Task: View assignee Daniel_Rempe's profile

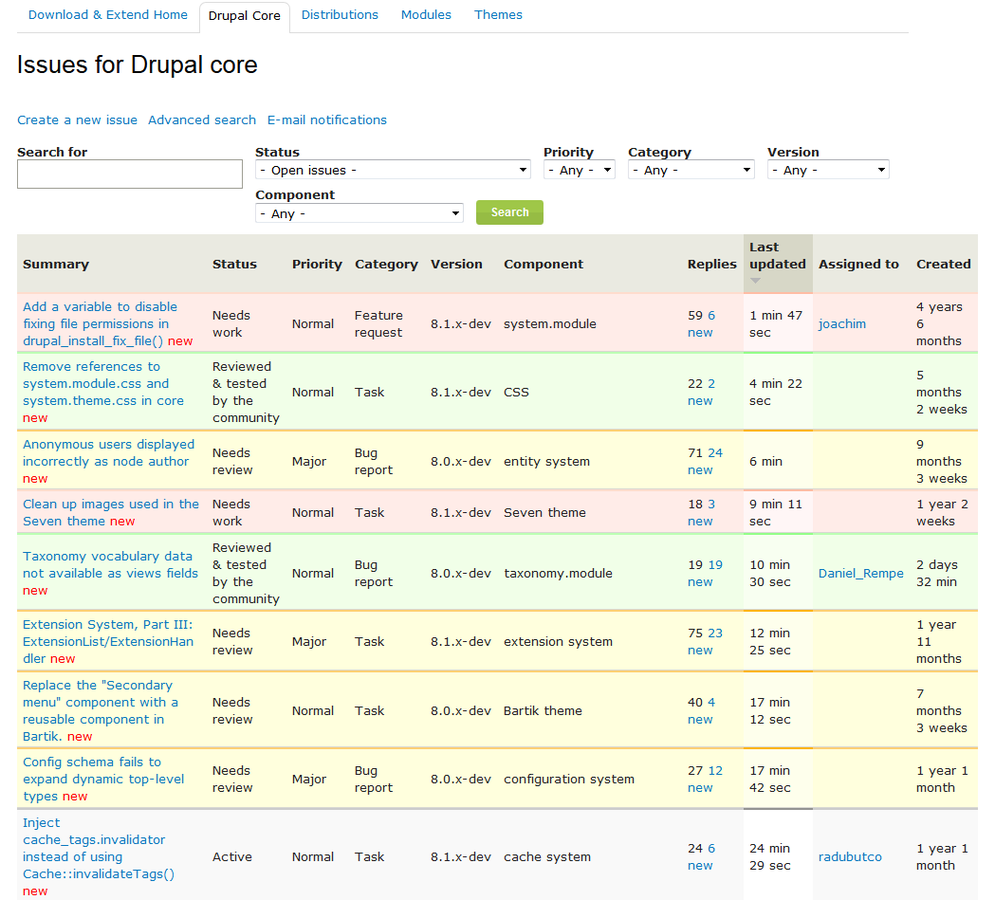Action: pos(861,573)
